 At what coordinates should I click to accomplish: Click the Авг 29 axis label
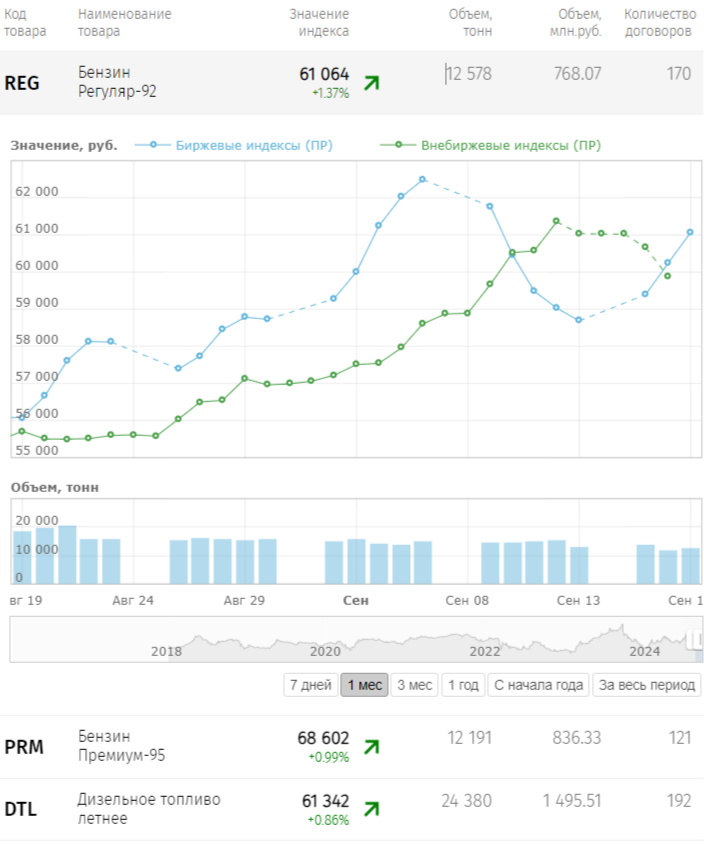tap(244, 601)
